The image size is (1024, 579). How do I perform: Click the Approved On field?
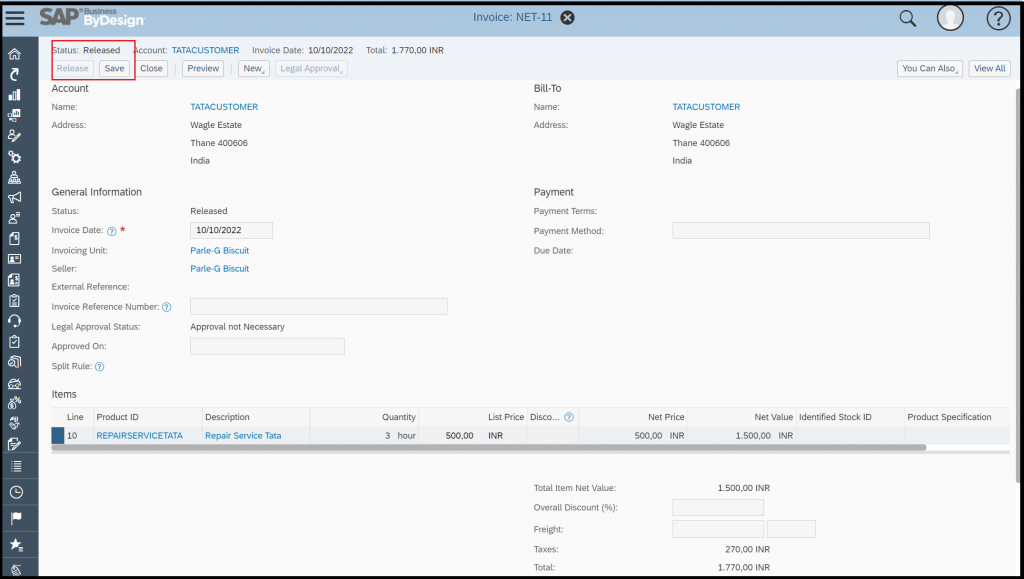tap(267, 347)
